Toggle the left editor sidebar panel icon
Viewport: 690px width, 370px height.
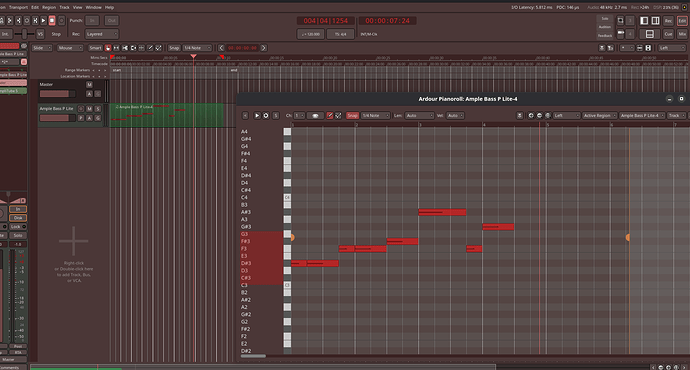pyautogui.click(x=644, y=21)
